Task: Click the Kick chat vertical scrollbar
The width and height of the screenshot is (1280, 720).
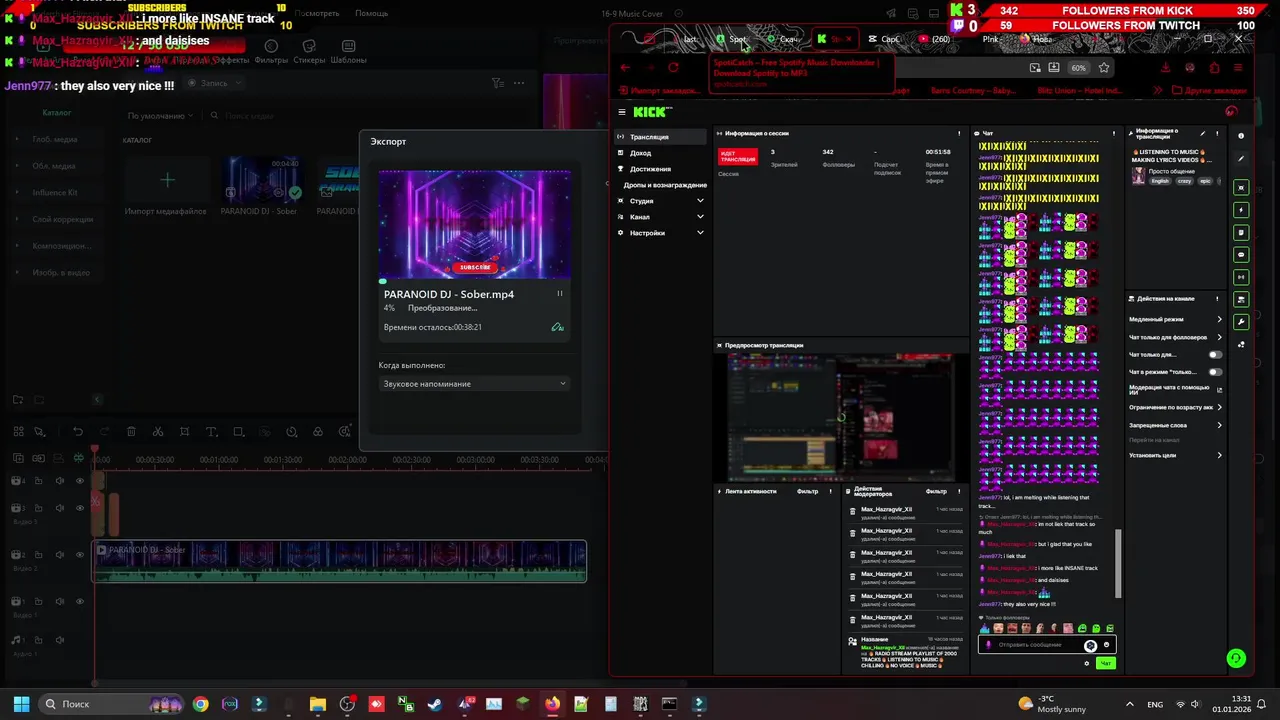Action: click(1118, 564)
